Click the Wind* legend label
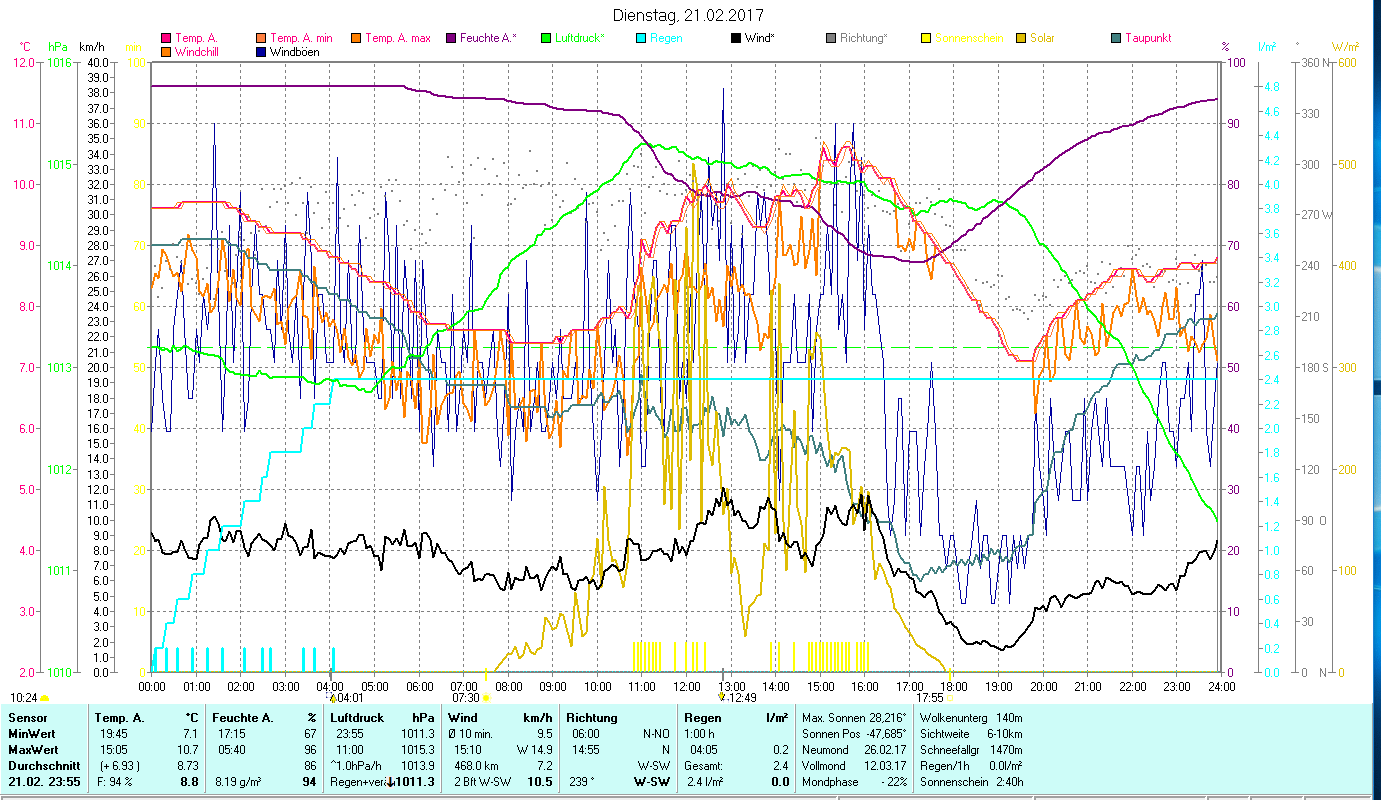Screen dimensions: 1381x800 click(760, 38)
